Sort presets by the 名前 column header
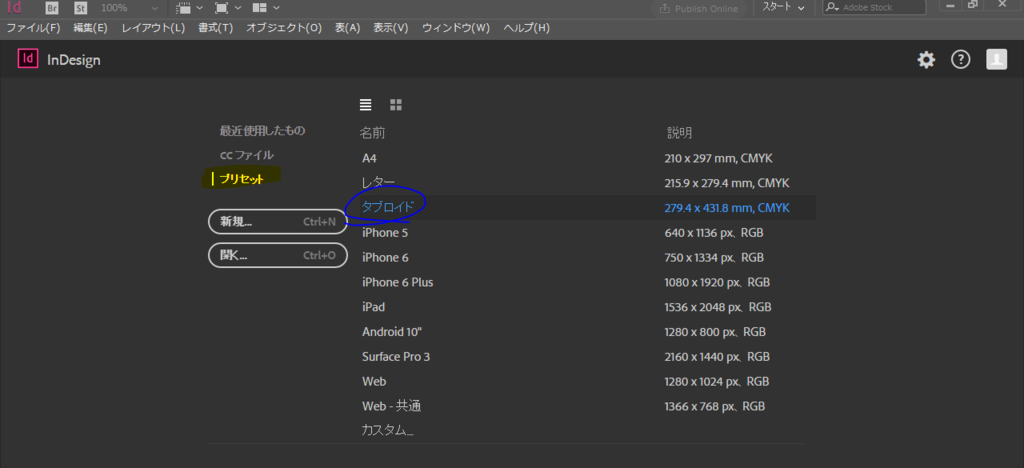Screen dimensions: 1024x468 coord(372,133)
